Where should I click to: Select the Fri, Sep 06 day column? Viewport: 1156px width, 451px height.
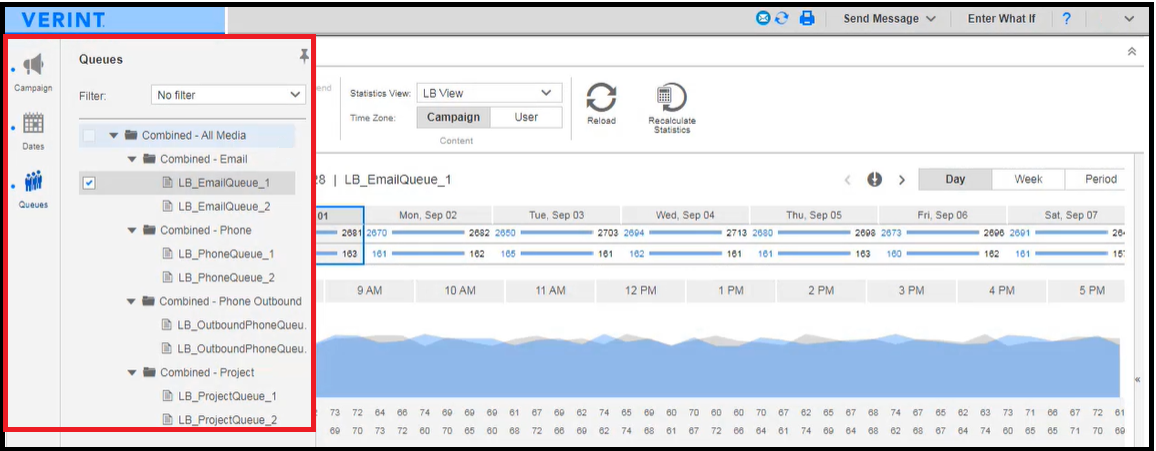coord(942,215)
